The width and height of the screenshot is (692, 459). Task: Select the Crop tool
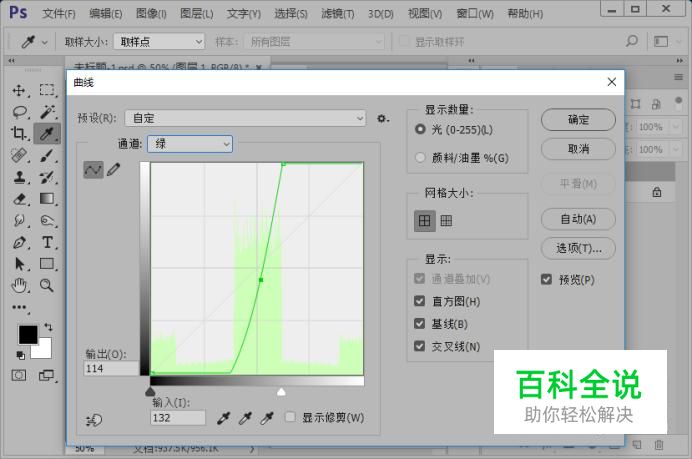[19, 133]
